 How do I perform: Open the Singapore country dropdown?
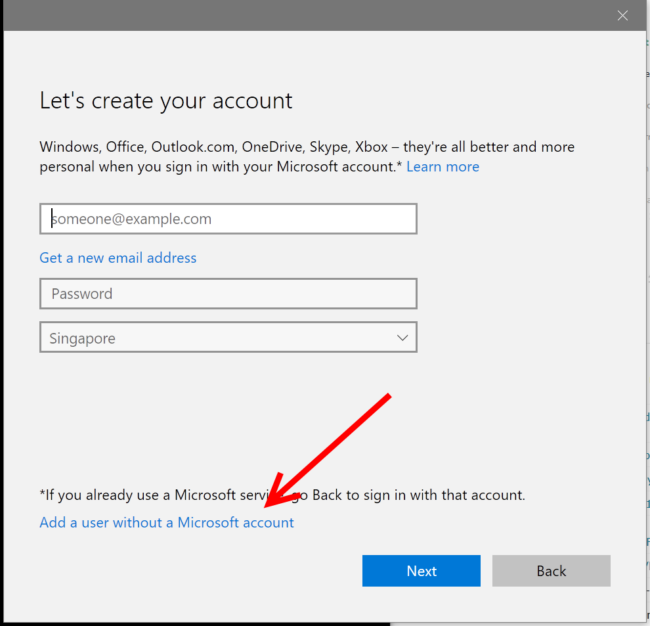point(228,338)
